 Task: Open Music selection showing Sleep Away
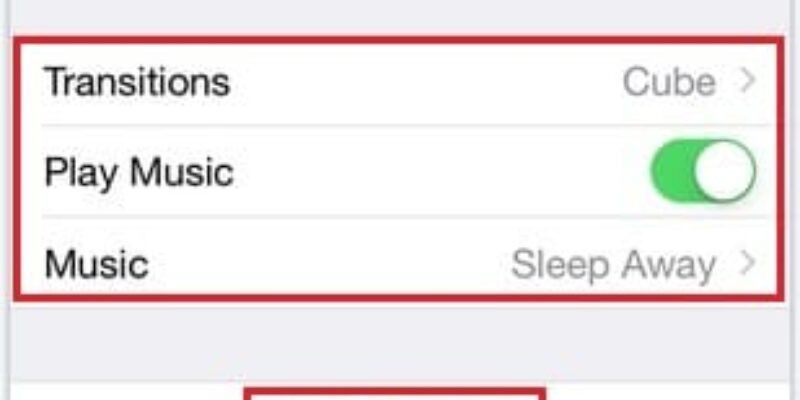click(x=400, y=264)
